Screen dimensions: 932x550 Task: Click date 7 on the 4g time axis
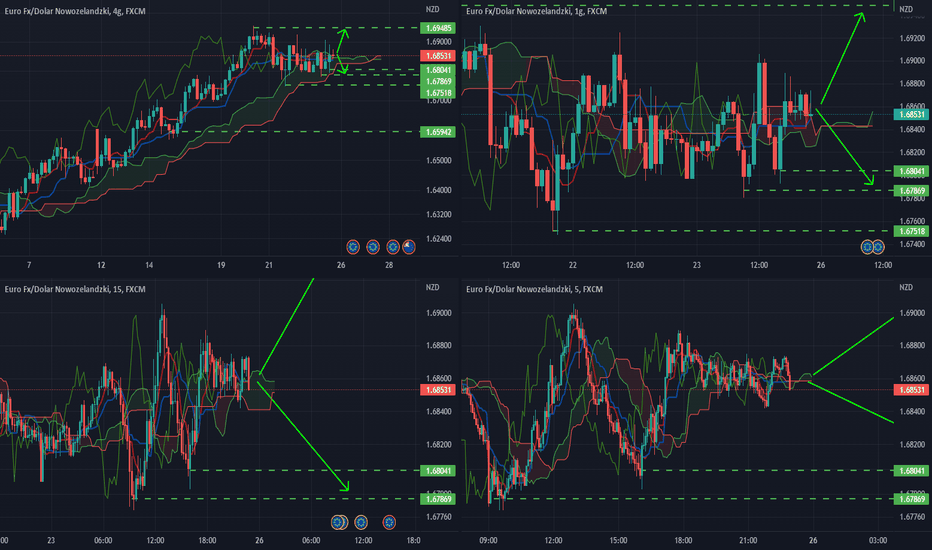point(29,265)
